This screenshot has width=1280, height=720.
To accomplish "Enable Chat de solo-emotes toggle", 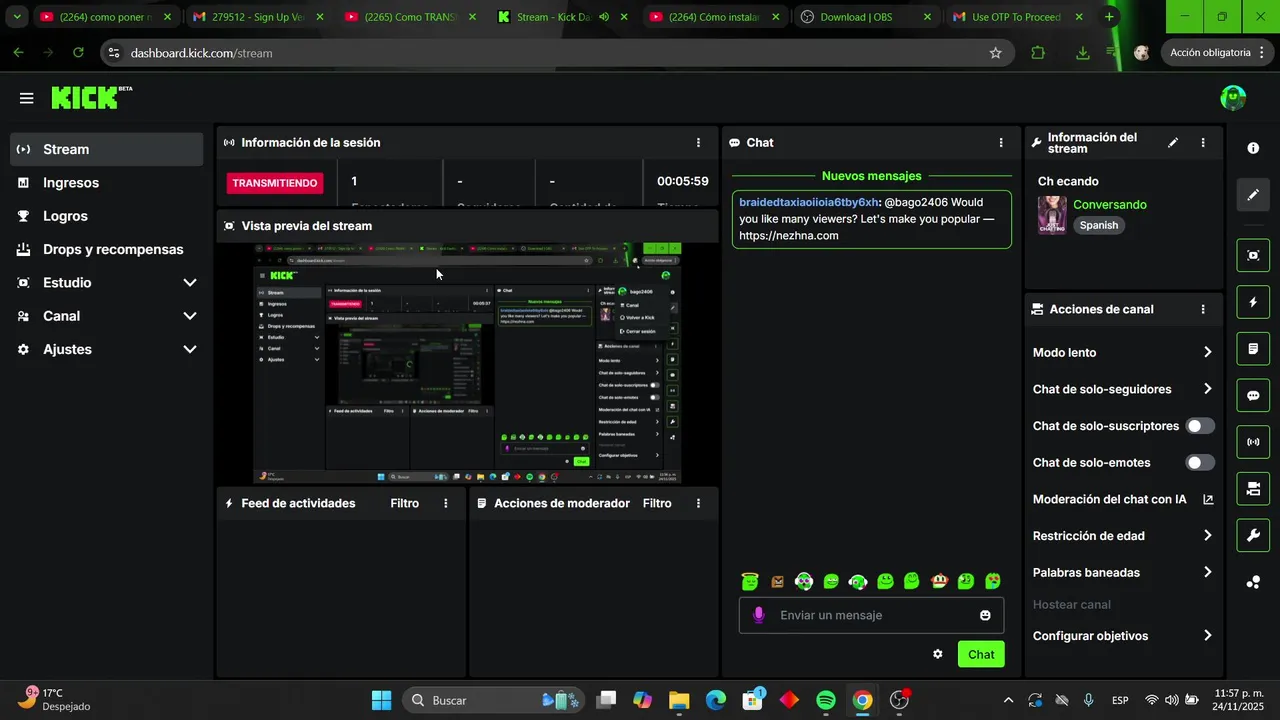I will pyautogui.click(x=1200, y=463).
